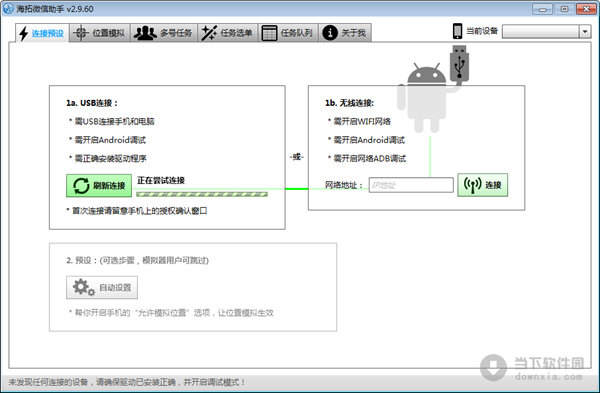
Task: Click the Android robot graphic
Action: tap(426, 97)
